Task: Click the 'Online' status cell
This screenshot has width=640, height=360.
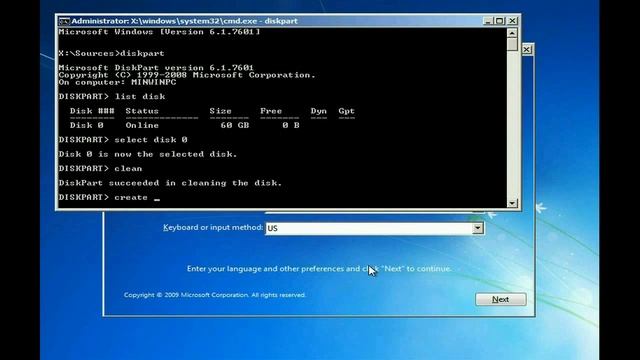Action: tap(142, 125)
